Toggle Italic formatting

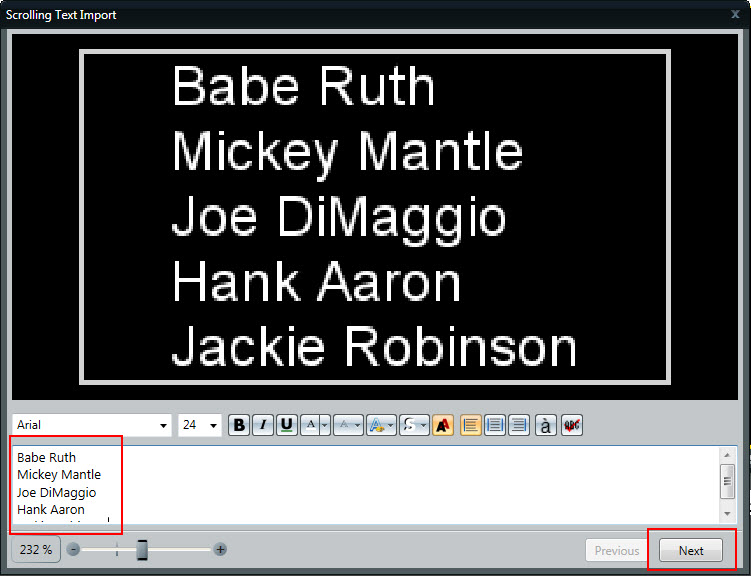coord(263,425)
